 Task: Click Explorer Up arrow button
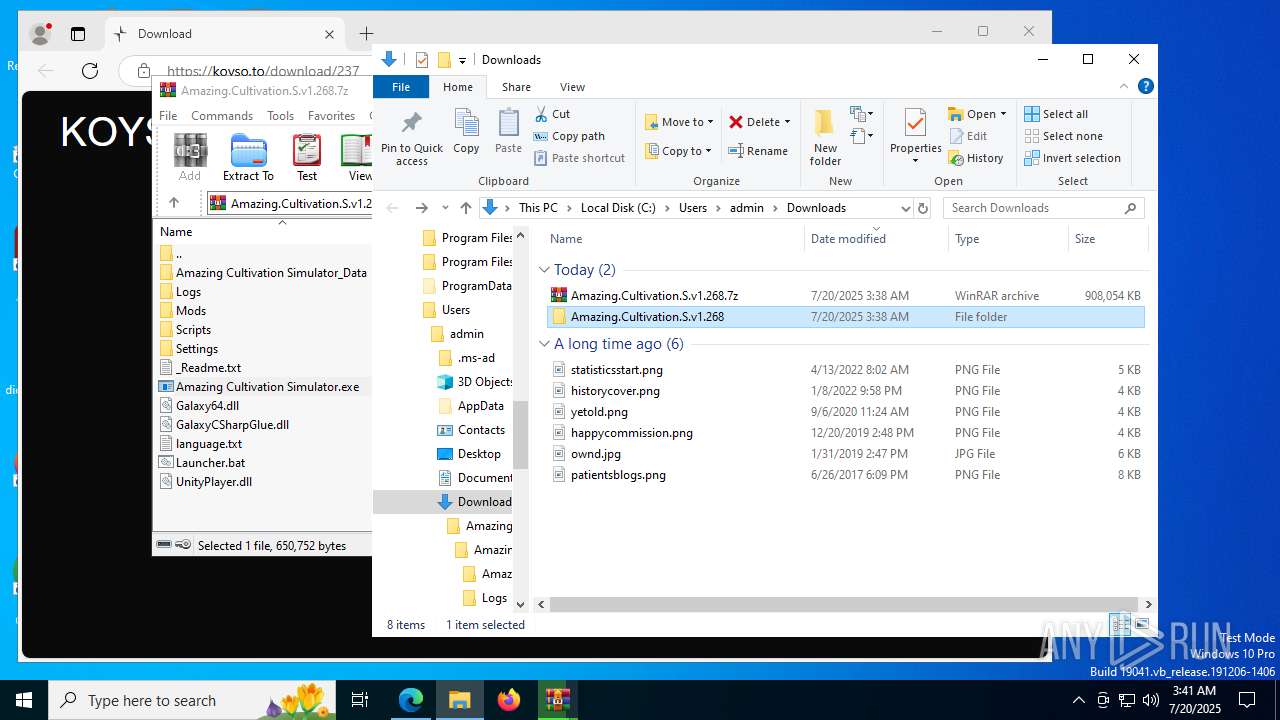pos(465,208)
